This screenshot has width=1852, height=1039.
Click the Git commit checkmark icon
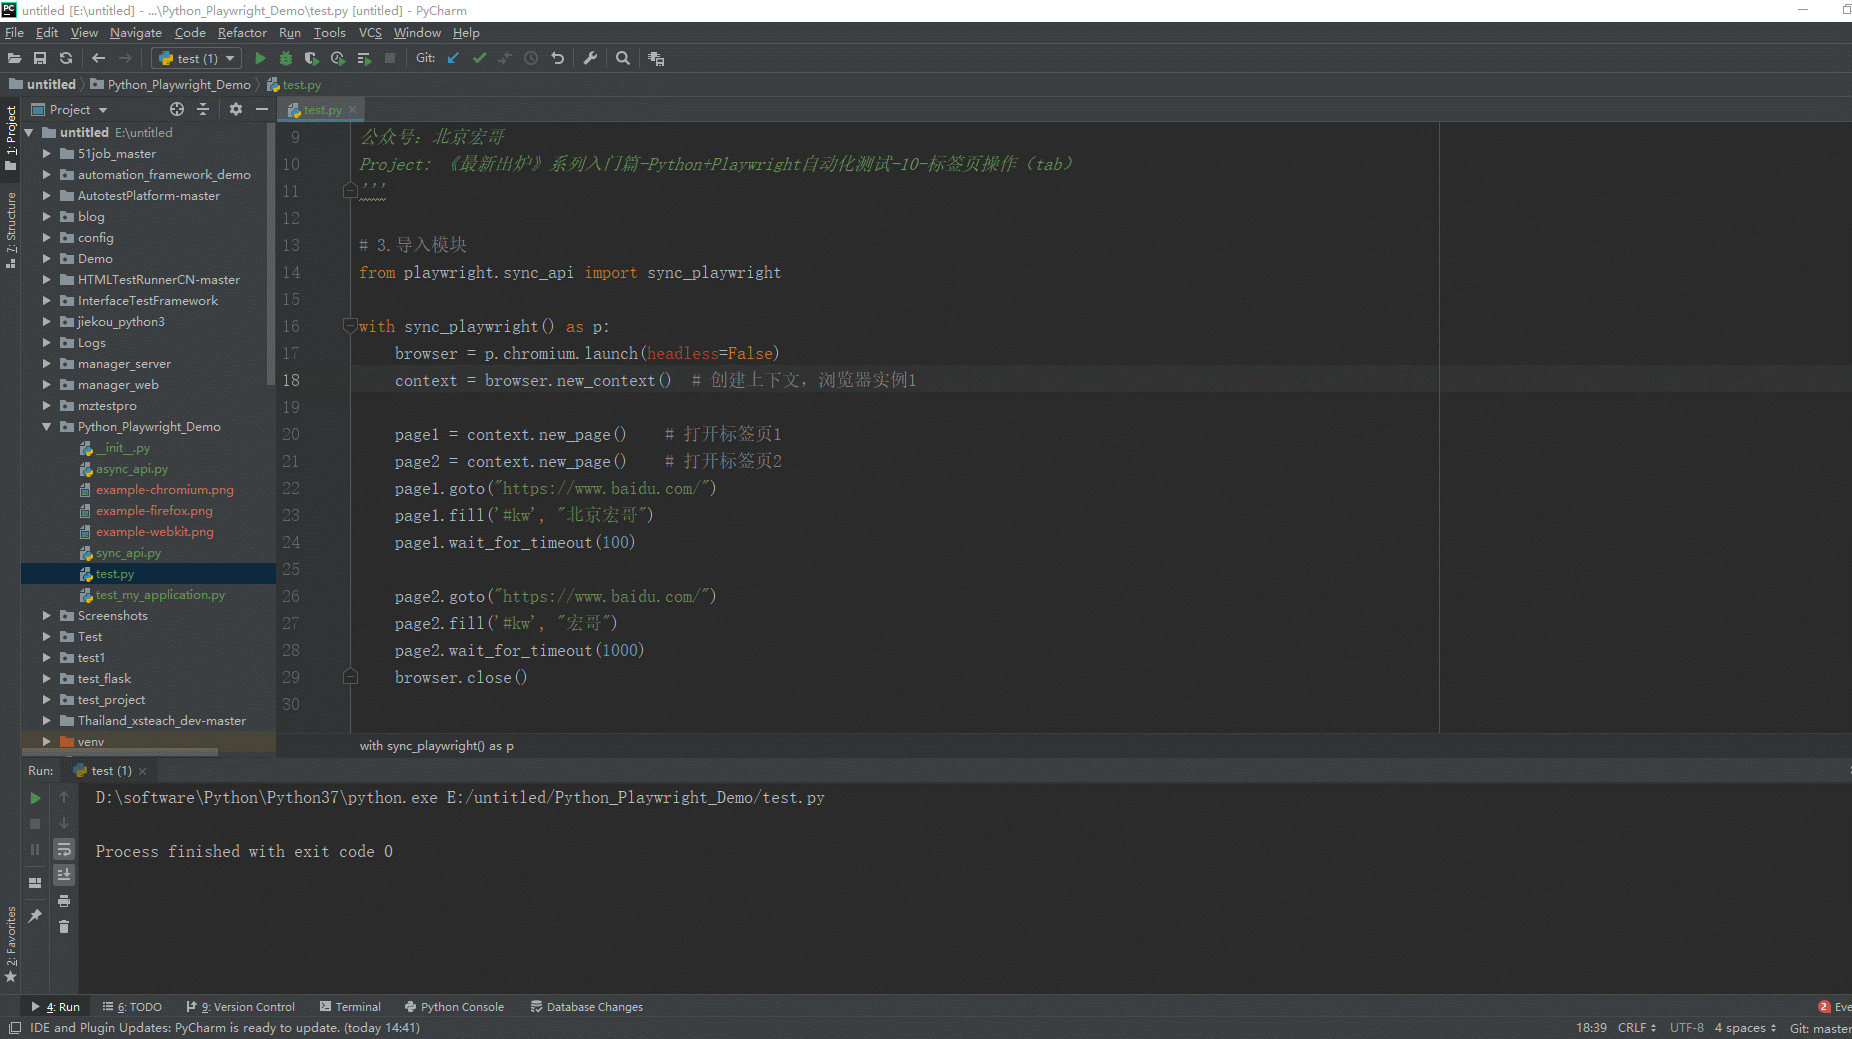(479, 59)
